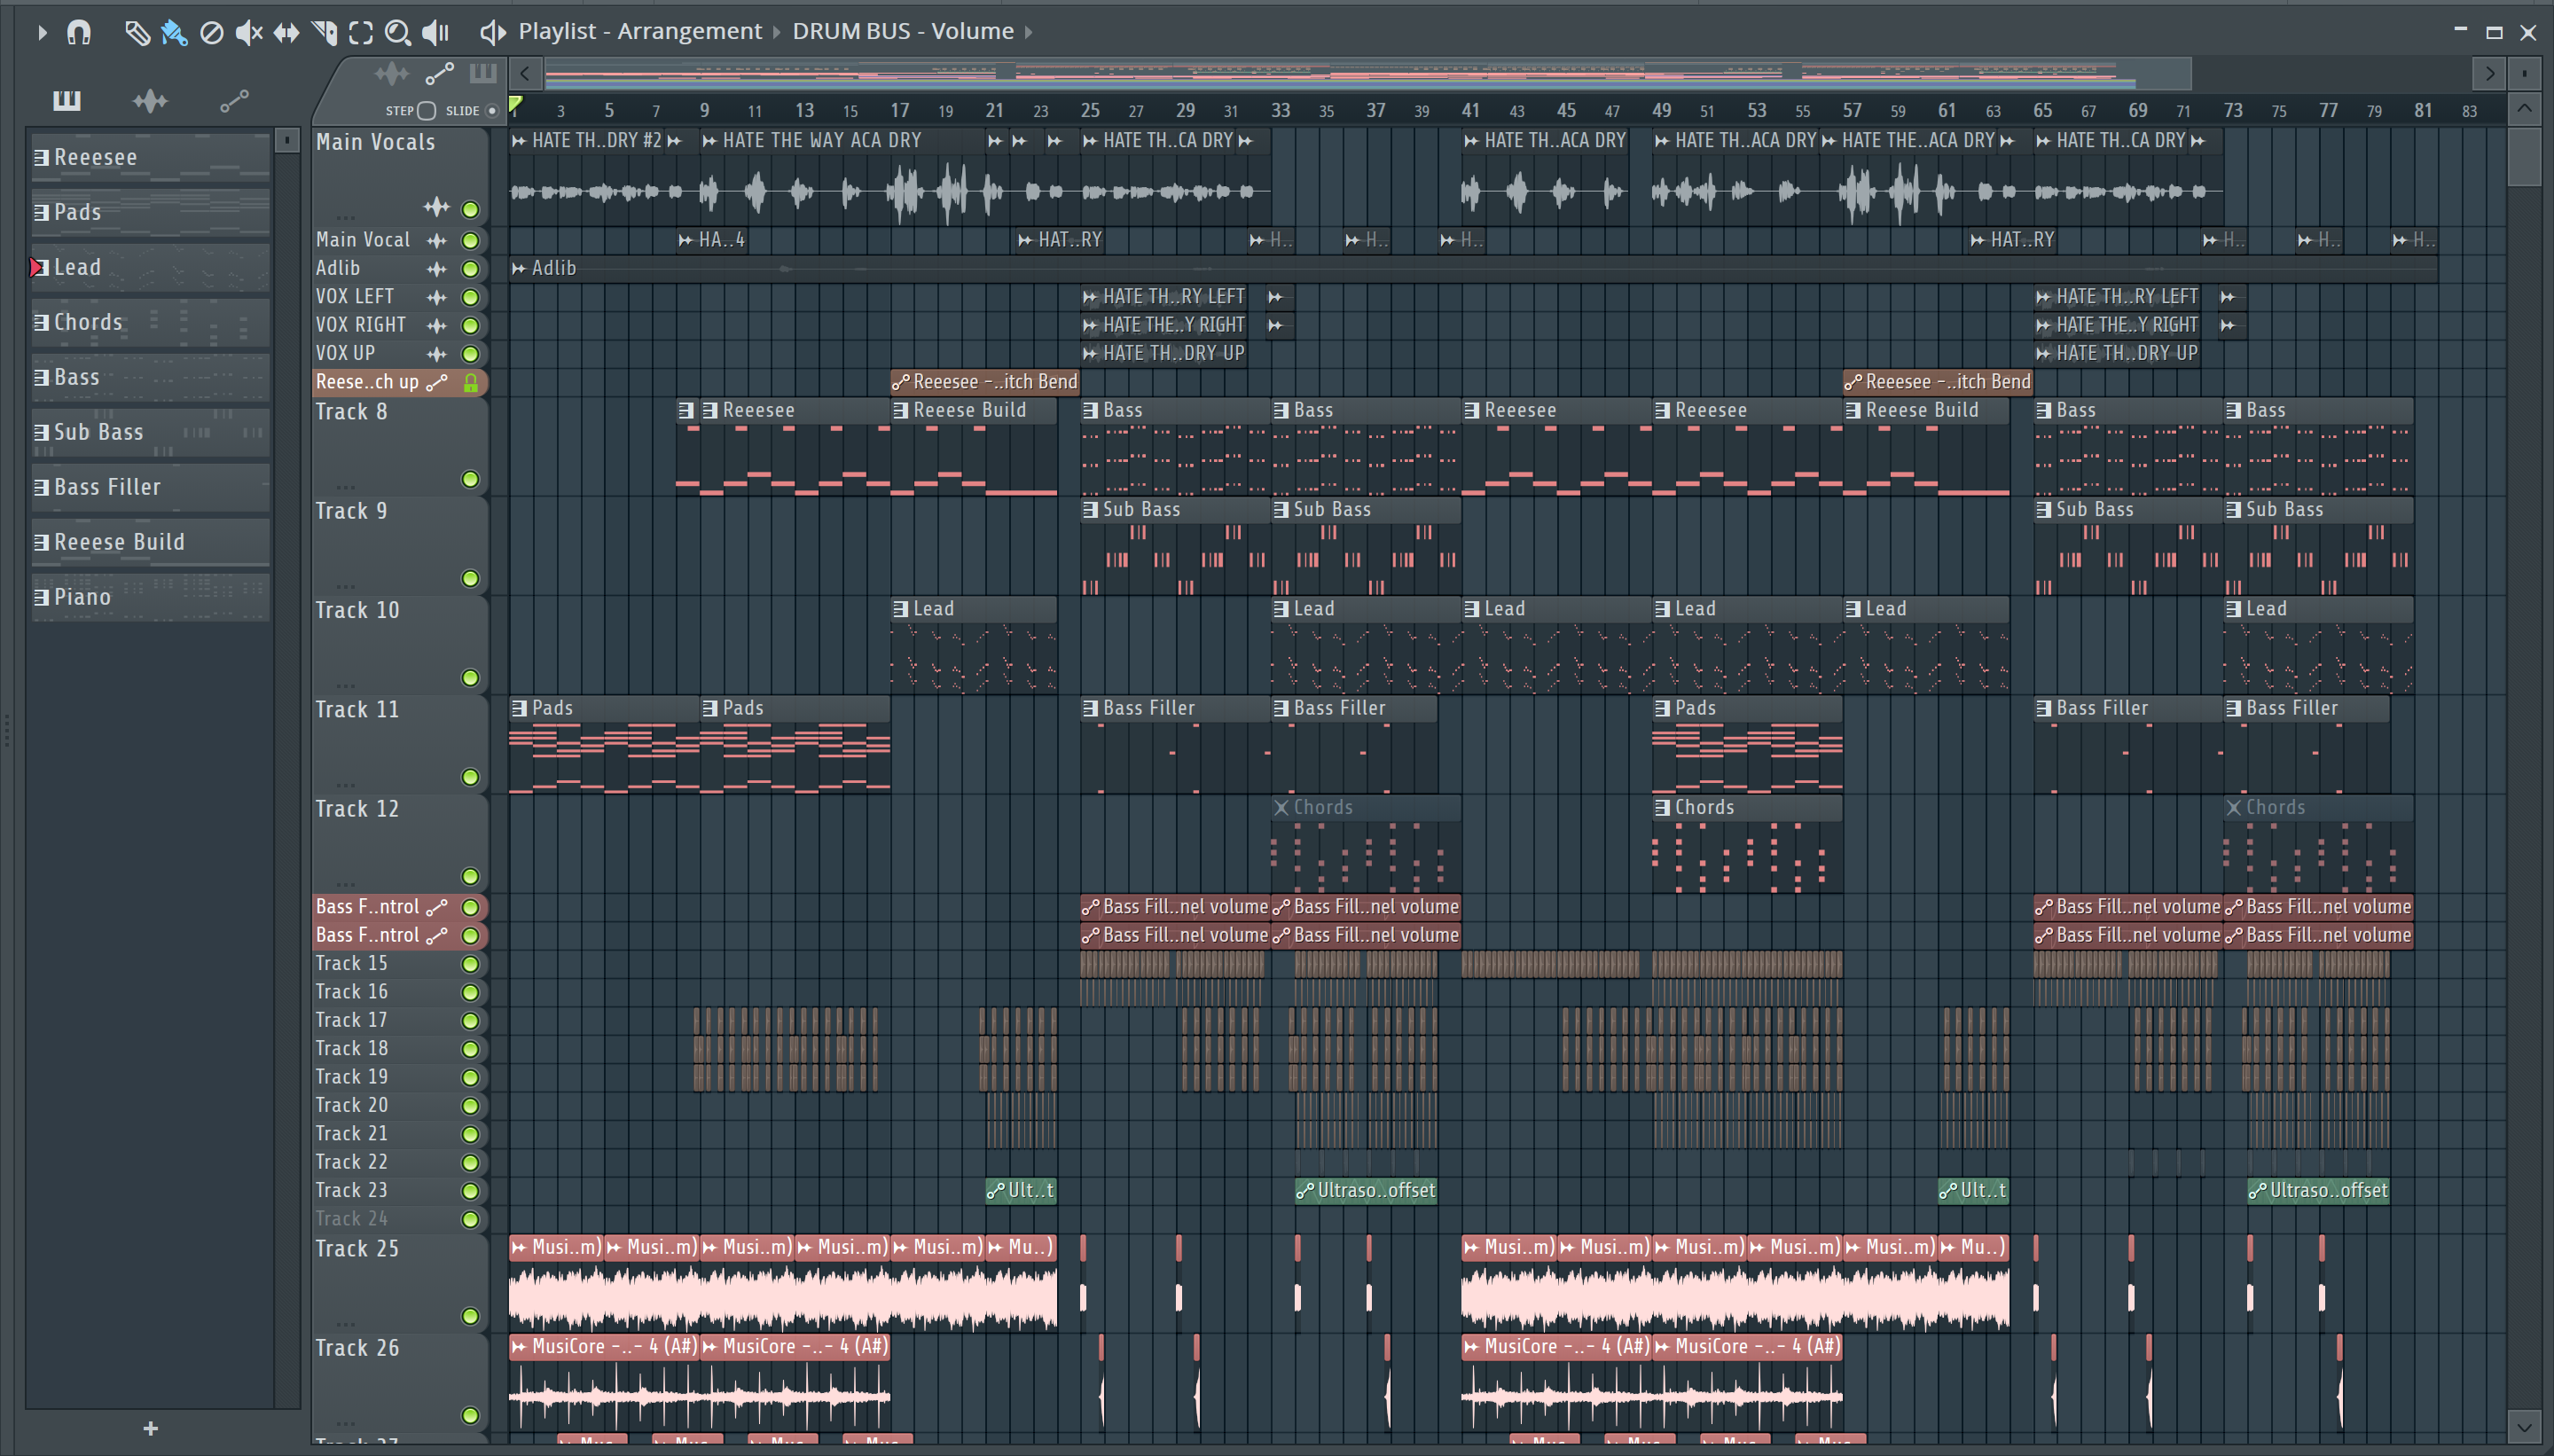
Task: Select Reeesee pattern in picker
Action: tap(150, 157)
